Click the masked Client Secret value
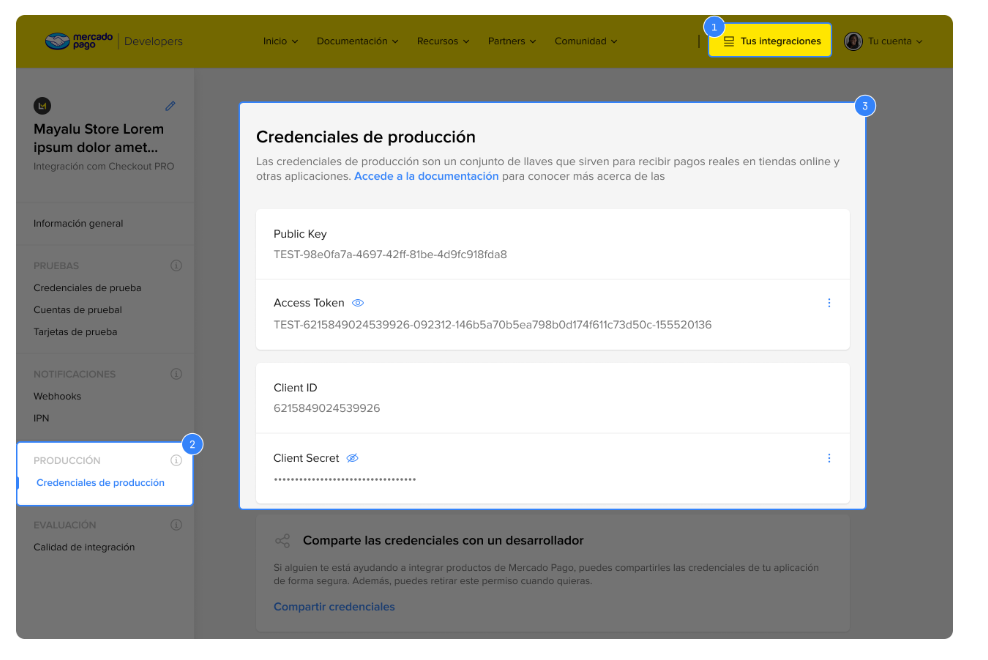Viewport: 988px width, 660px height. pyautogui.click(x=345, y=480)
